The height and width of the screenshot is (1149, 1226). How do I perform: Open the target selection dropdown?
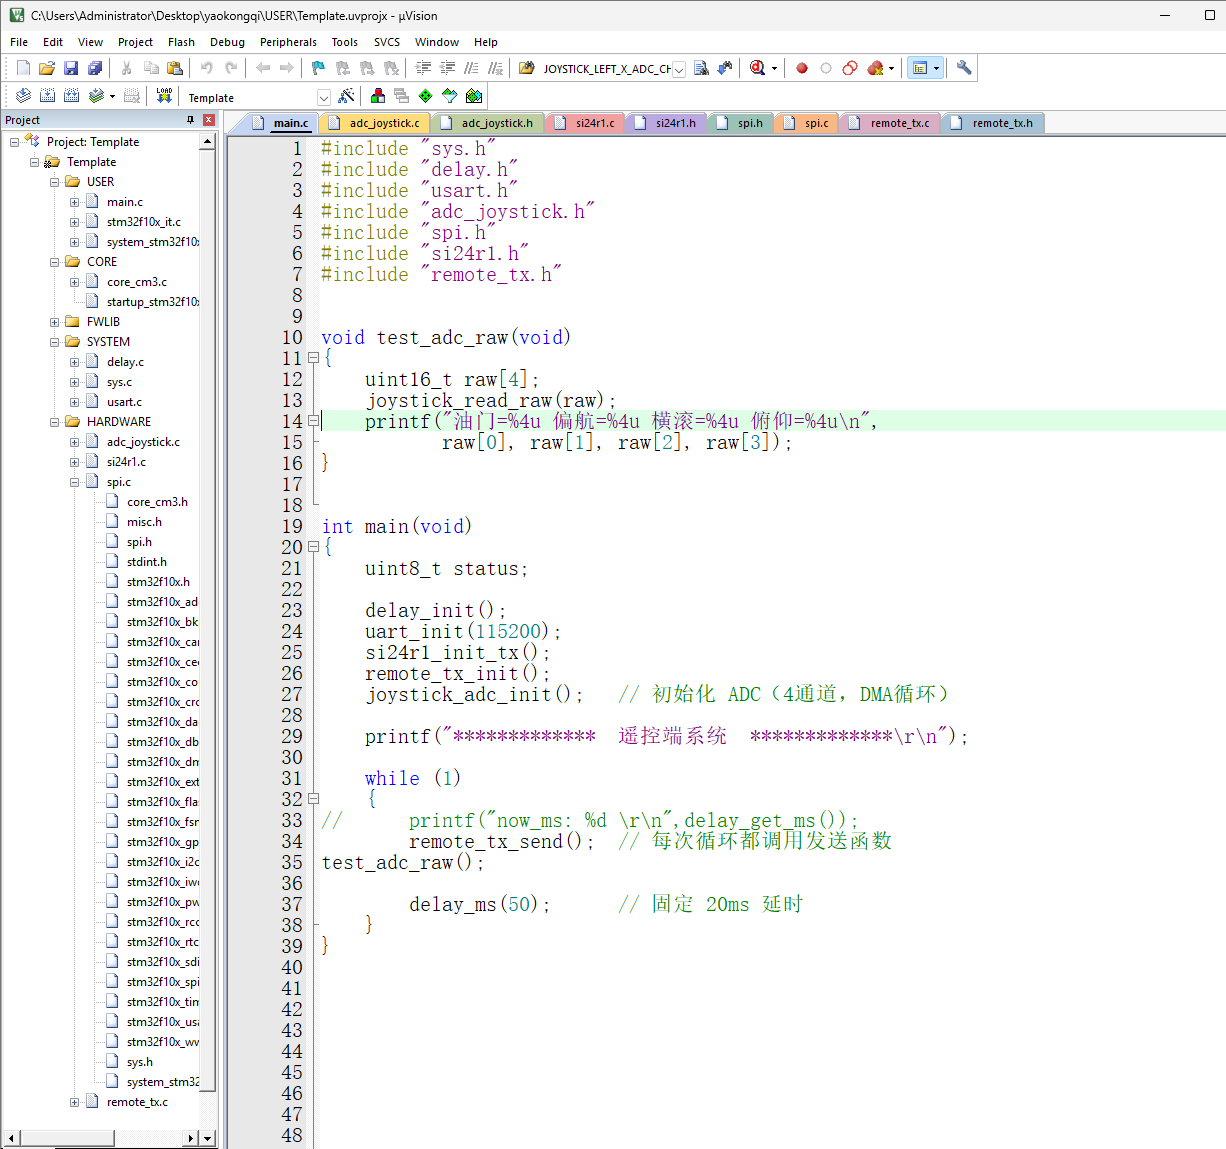(x=324, y=97)
